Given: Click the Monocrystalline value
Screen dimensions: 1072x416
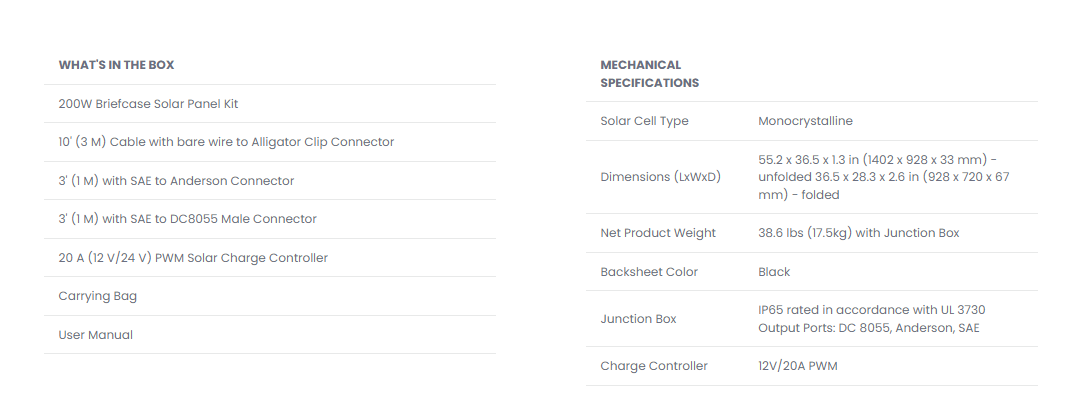Looking at the screenshot, I should [805, 121].
